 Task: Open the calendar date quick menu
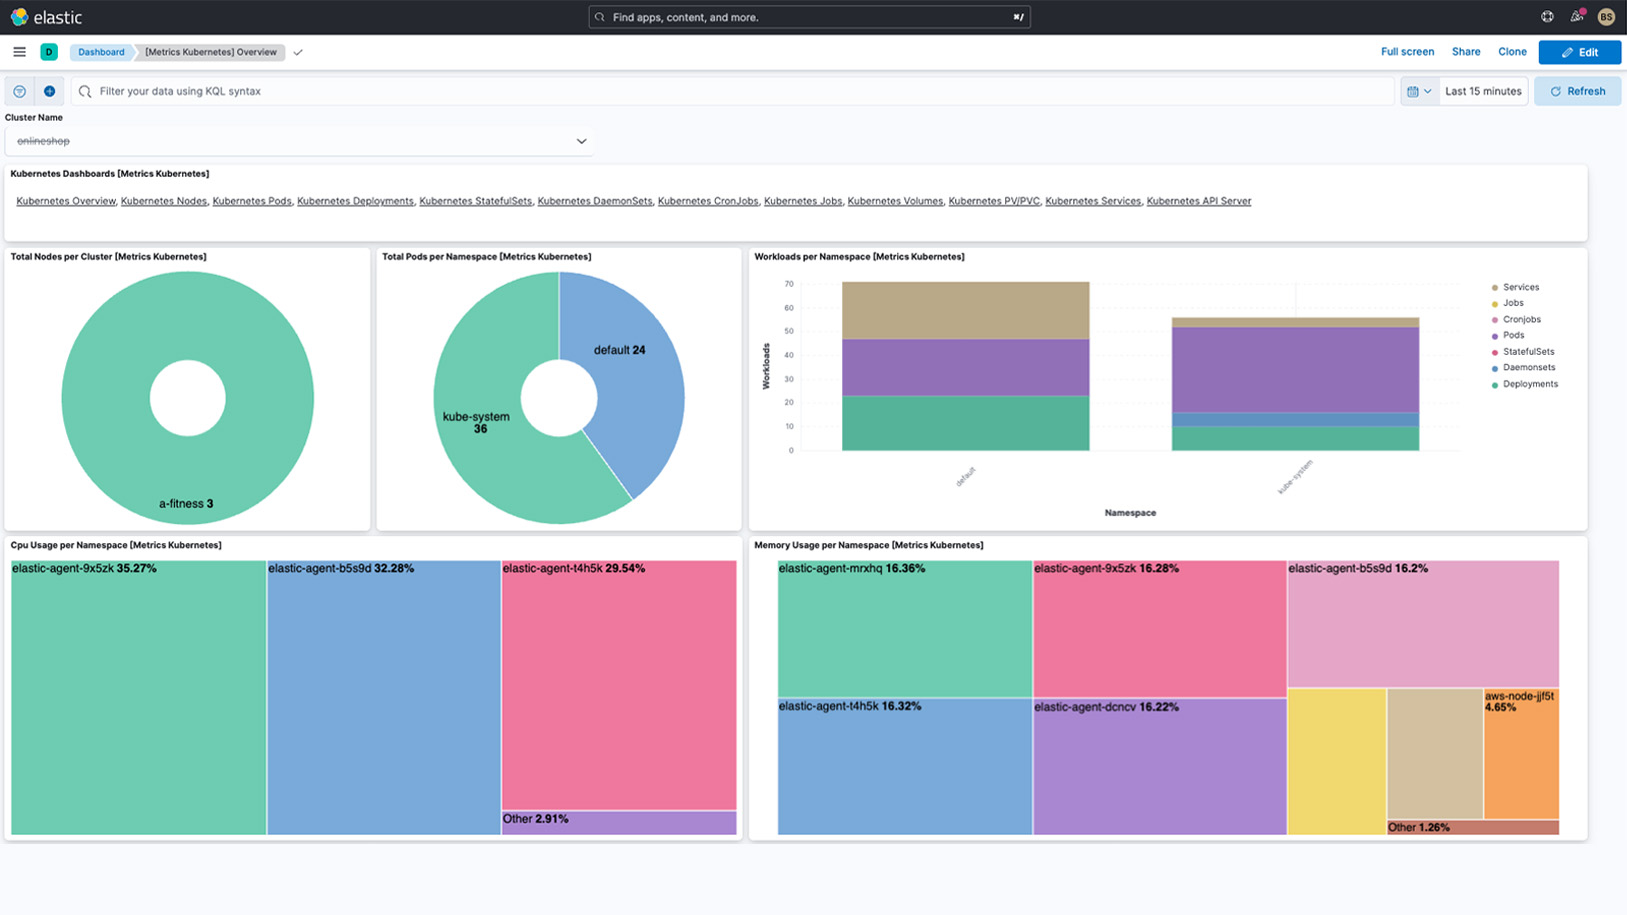click(1419, 91)
